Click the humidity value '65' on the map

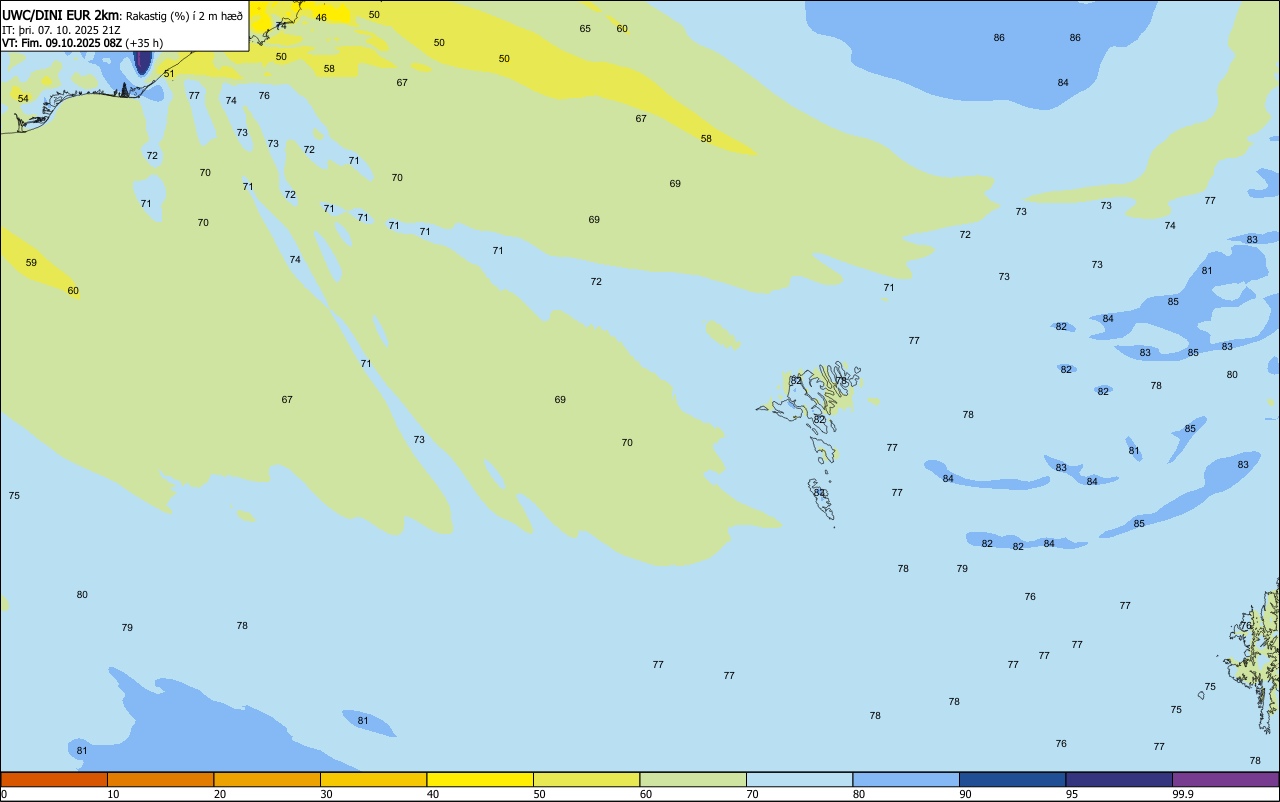[x=585, y=28]
